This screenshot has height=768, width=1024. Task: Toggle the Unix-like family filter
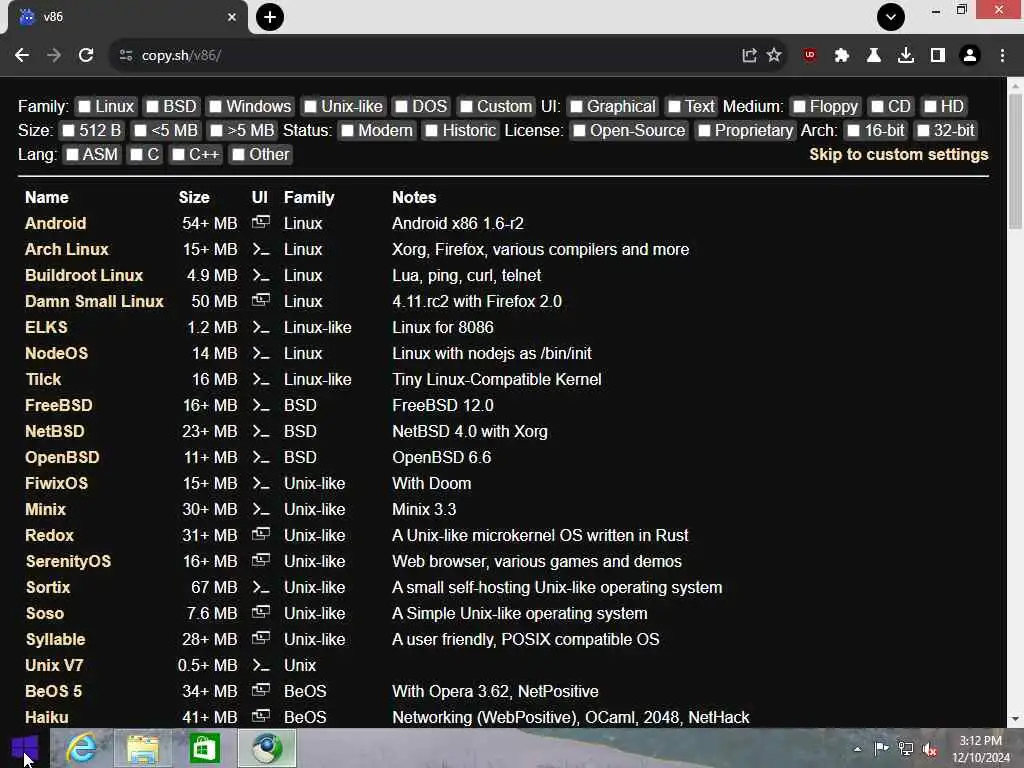click(x=310, y=106)
